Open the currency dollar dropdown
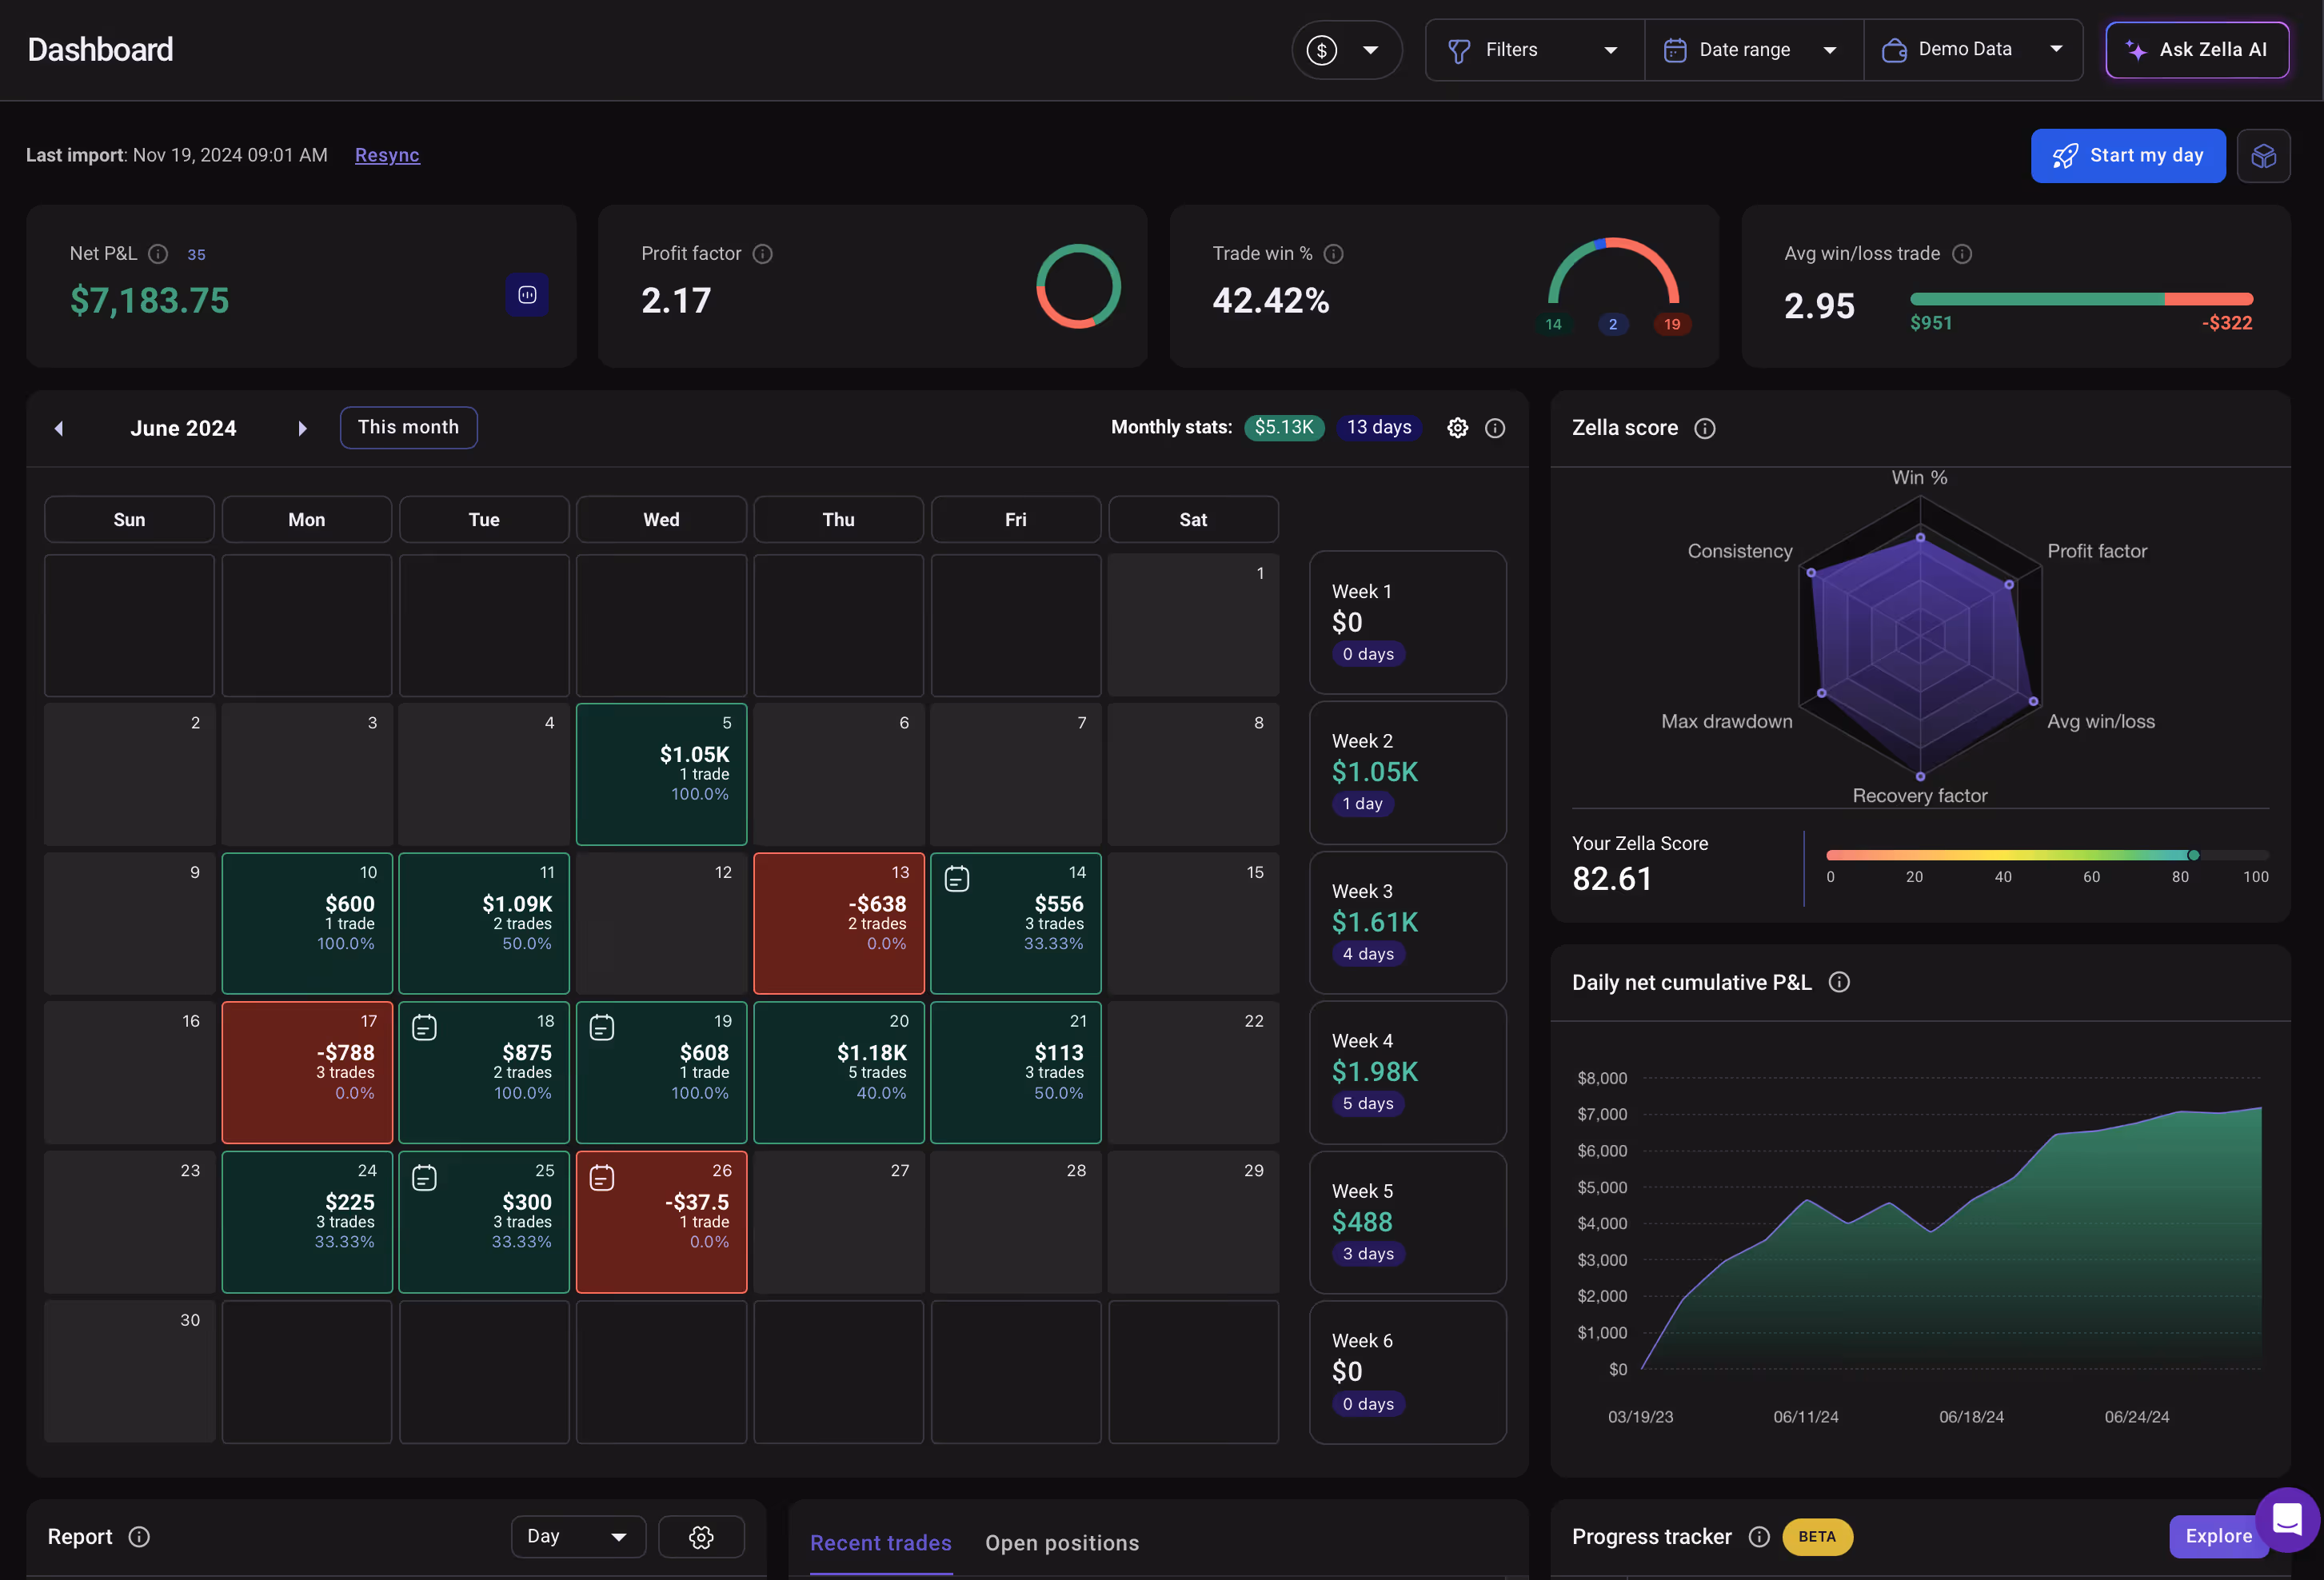Viewport: 2324px width, 1580px height. pos(1346,50)
